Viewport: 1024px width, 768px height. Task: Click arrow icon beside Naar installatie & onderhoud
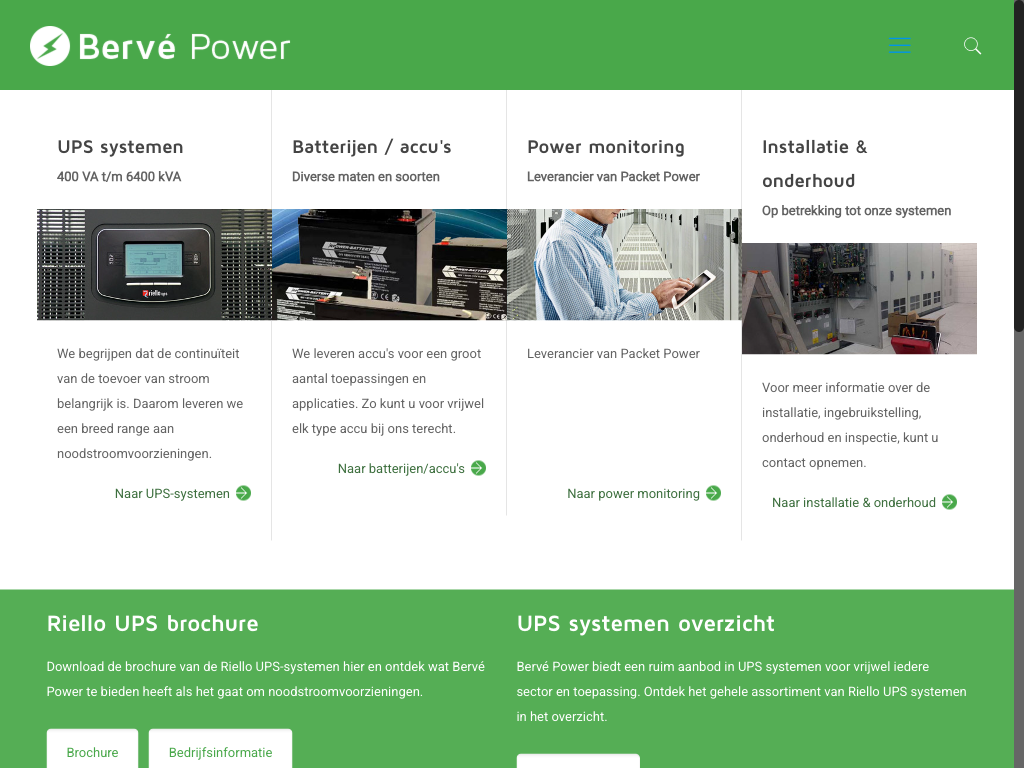(949, 502)
